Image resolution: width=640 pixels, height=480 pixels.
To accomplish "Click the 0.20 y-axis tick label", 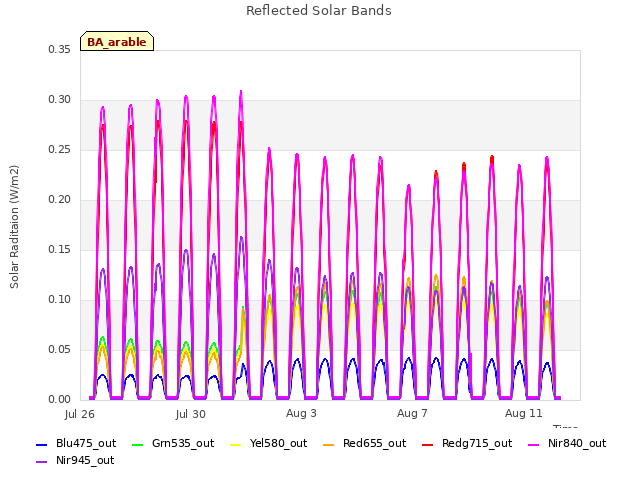I will click(60, 200).
